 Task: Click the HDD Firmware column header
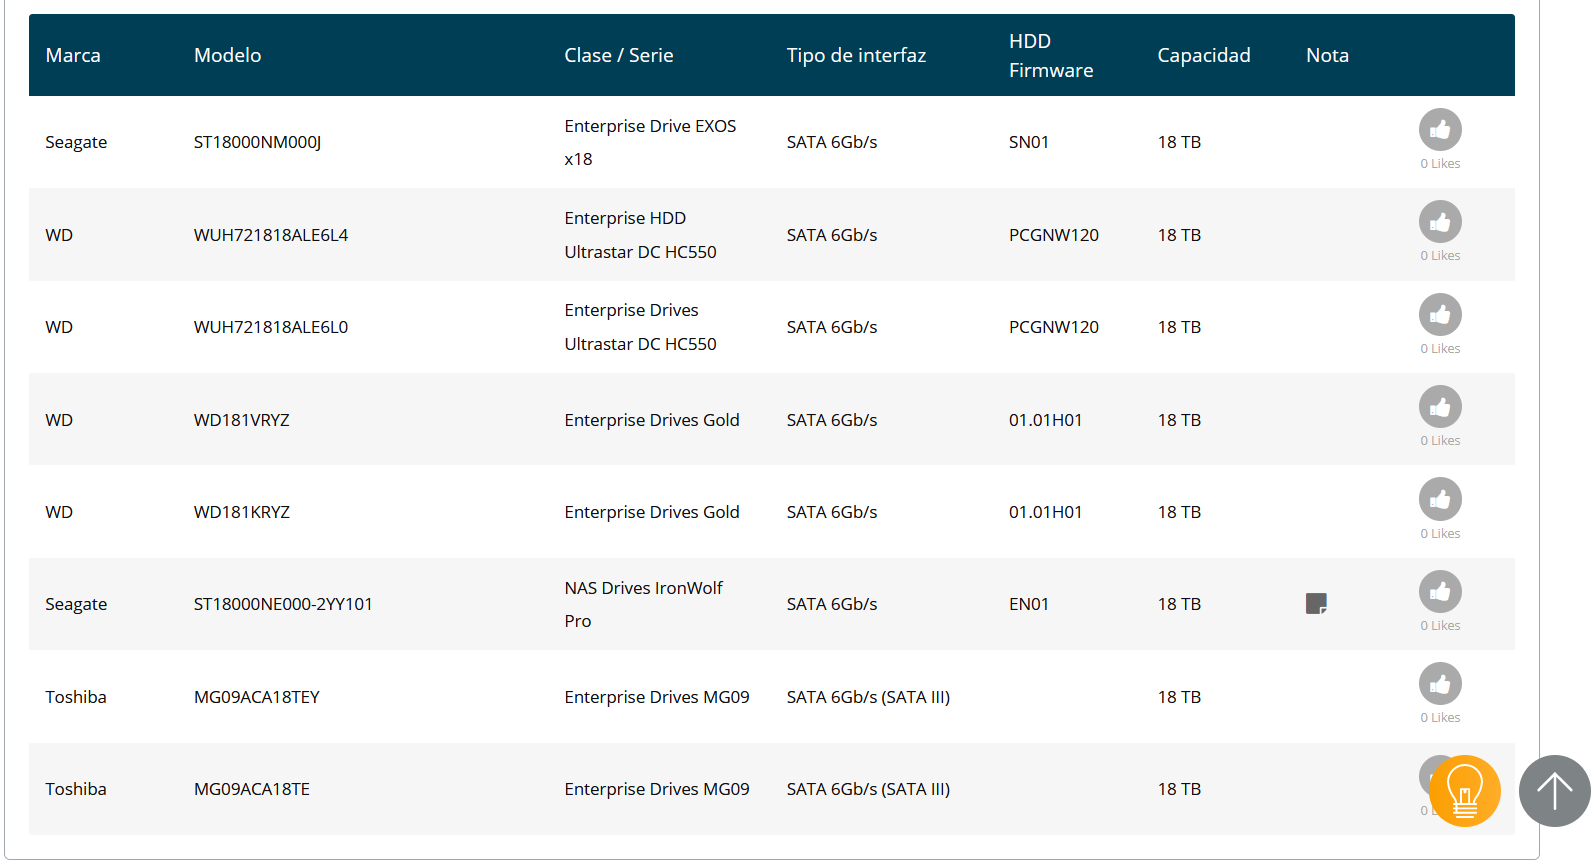pyautogui.click(x=1051, y=55)
